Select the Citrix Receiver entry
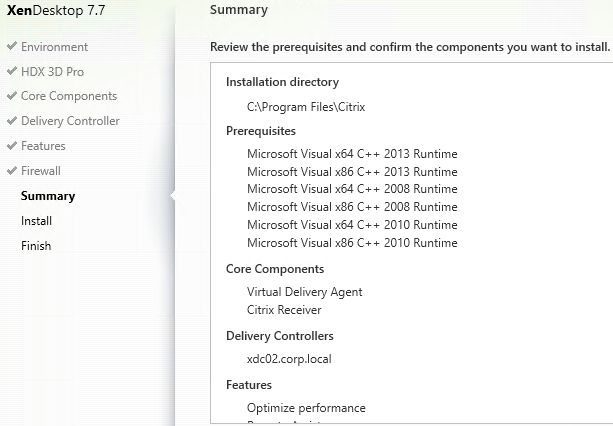The height and width of the screenshot is (426, 613). [x=284, y=310]
